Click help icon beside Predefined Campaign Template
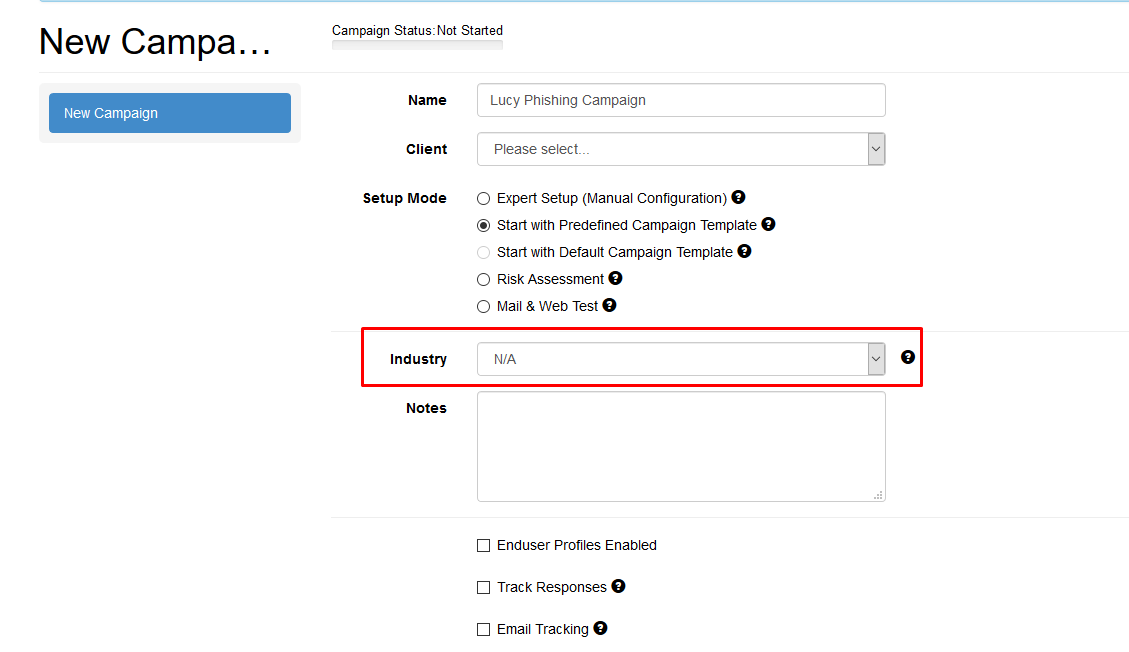 pyautogui.click(x=768, y=225)
